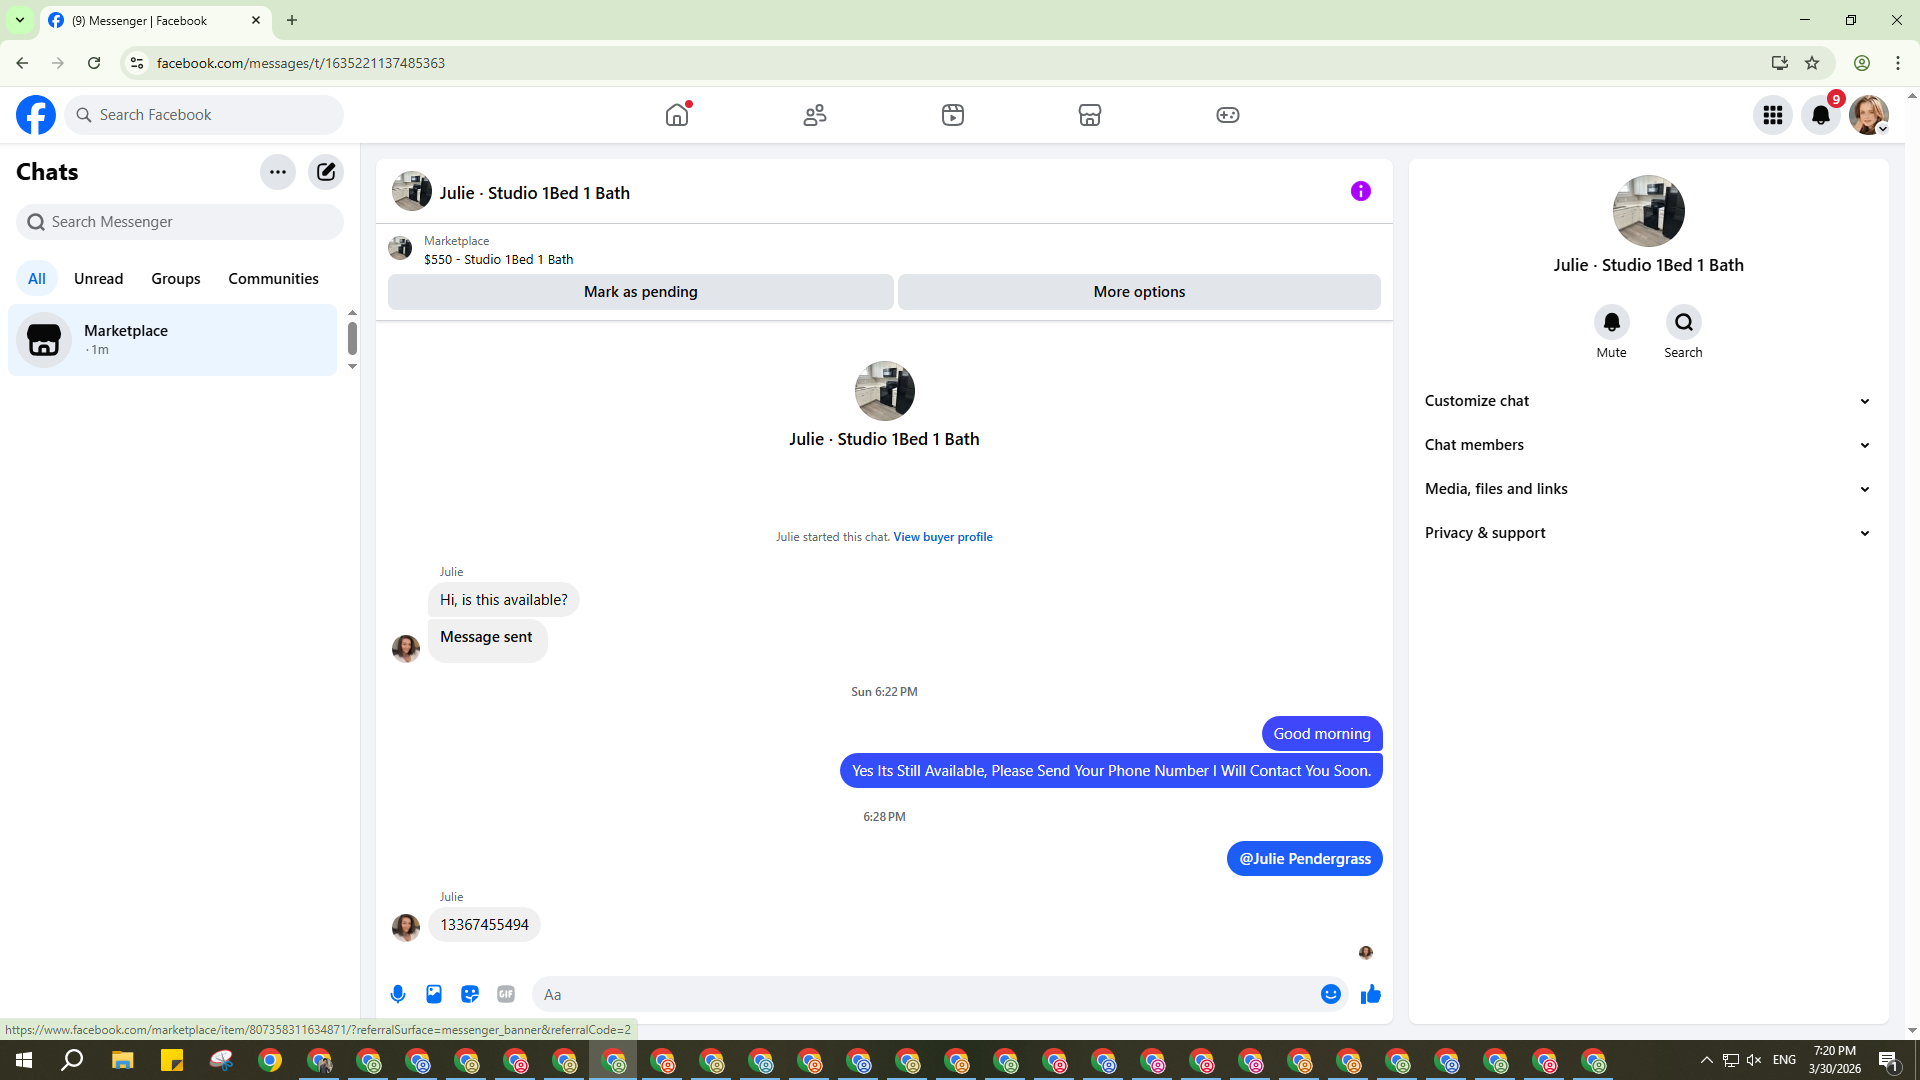This screenshot has height=1080, width=1920.
Task: Attach a file using photo icon
Action: (x=434, y=994)
